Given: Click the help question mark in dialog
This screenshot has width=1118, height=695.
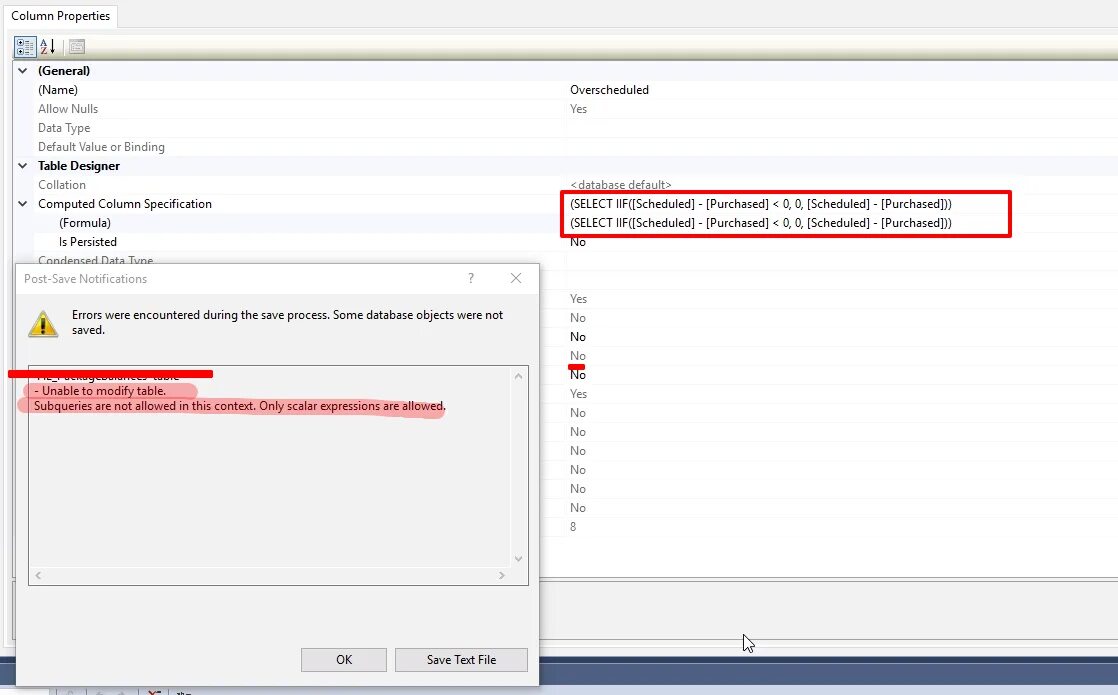Looking at the screenshot, I should [471, 278].
